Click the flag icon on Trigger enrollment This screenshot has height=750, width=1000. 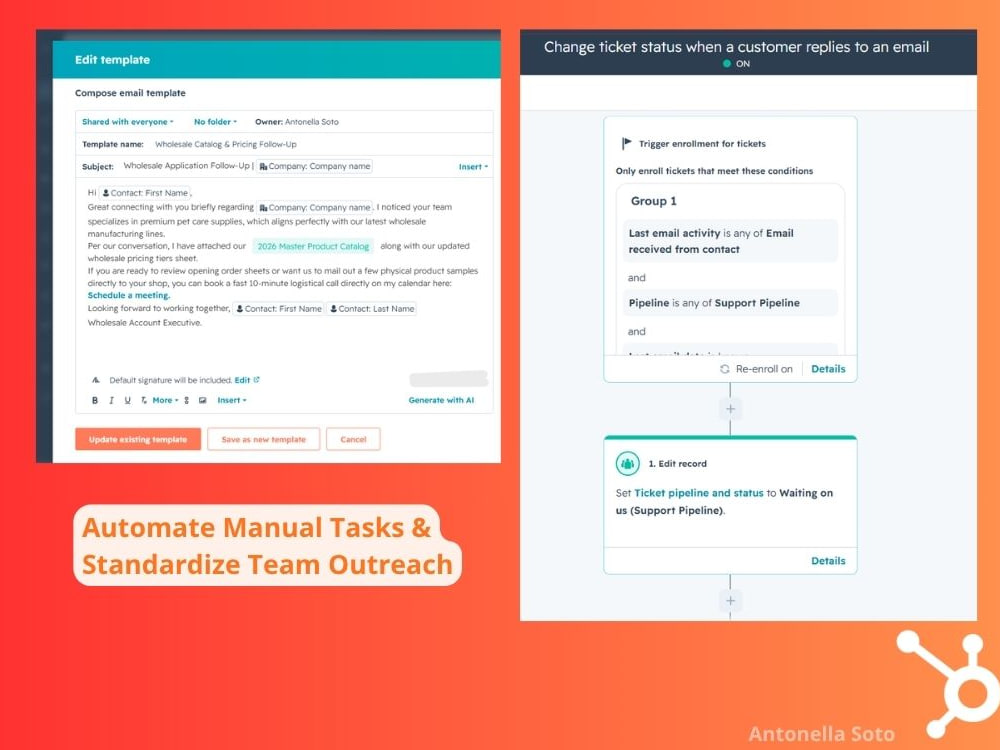point(627,143)
